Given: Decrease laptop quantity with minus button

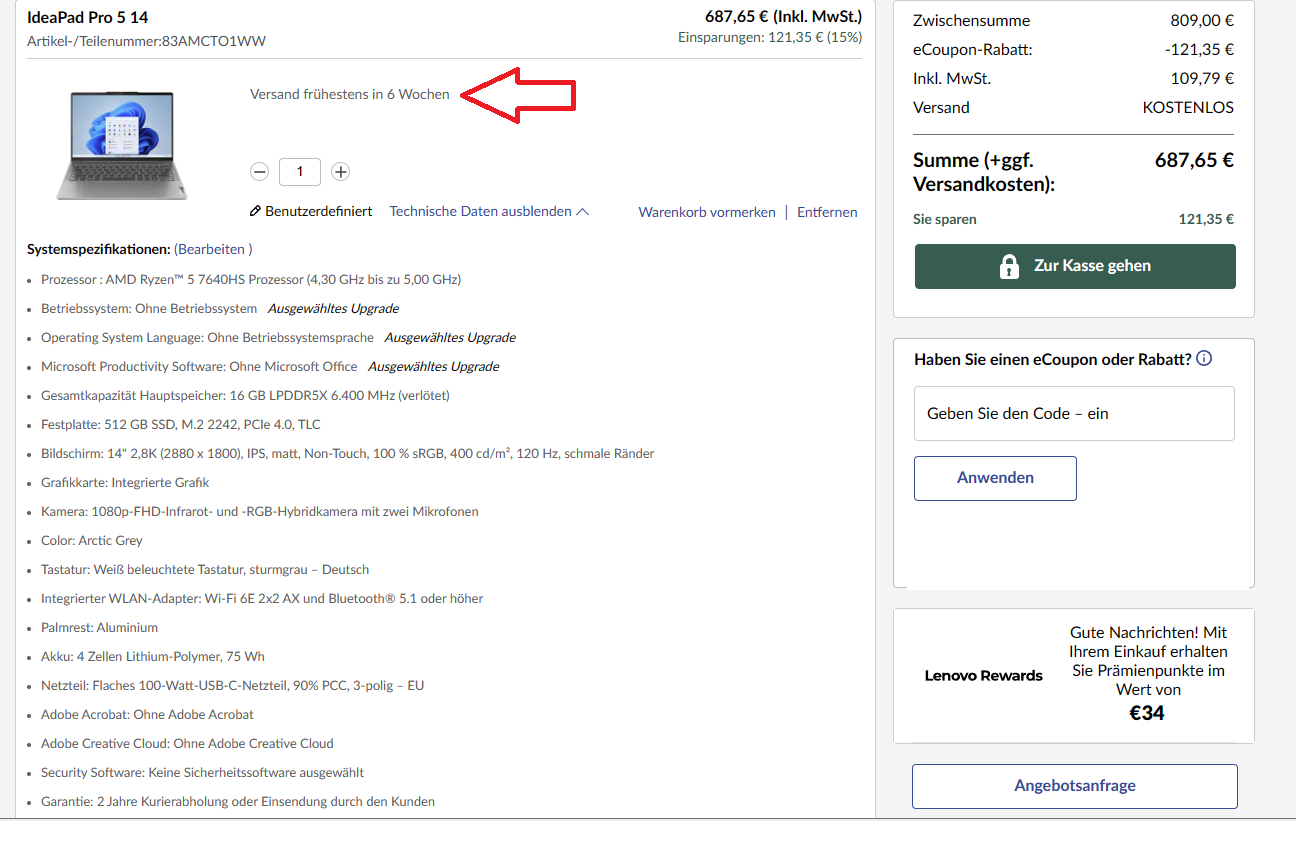Looking at the screenshot, I should coord(260,172).
